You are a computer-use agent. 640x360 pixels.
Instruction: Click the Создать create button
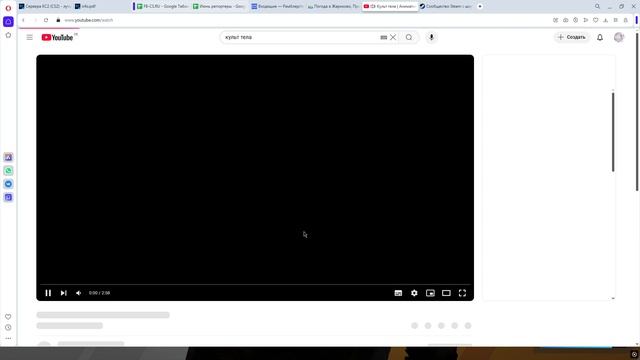coord(571,37)
